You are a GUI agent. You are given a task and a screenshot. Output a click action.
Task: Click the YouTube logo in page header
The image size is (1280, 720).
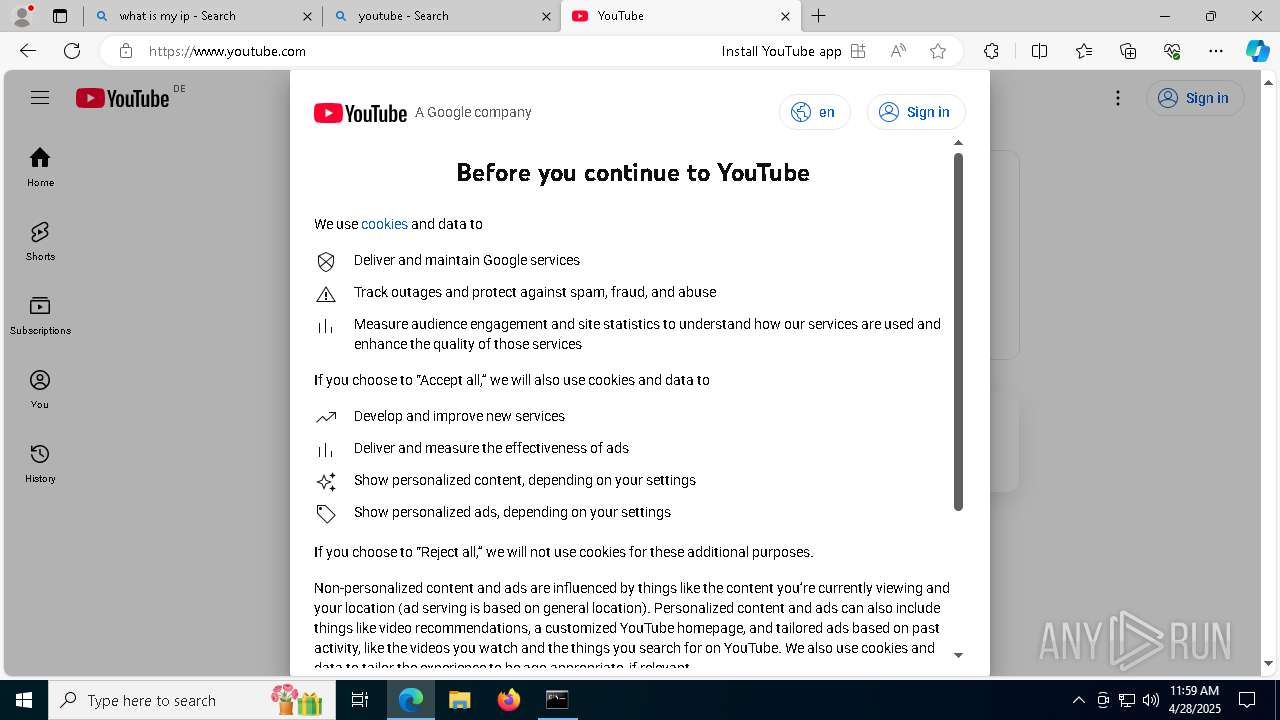pyautogui.click(x=122, y=98)
